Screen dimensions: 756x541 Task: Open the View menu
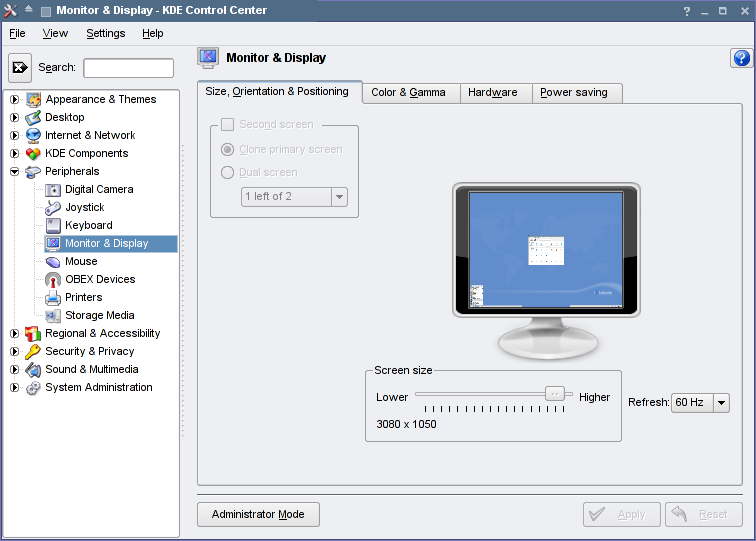pyautogui.click(x=55, y=33)
